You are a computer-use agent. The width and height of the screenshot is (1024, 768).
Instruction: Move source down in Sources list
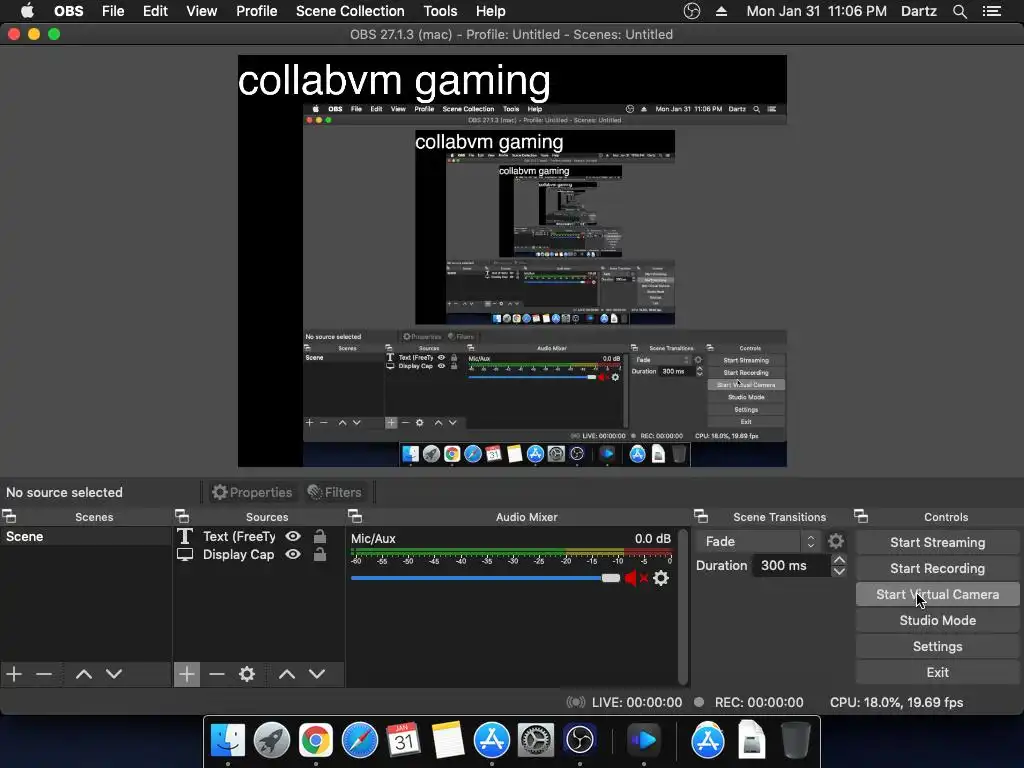317,674
